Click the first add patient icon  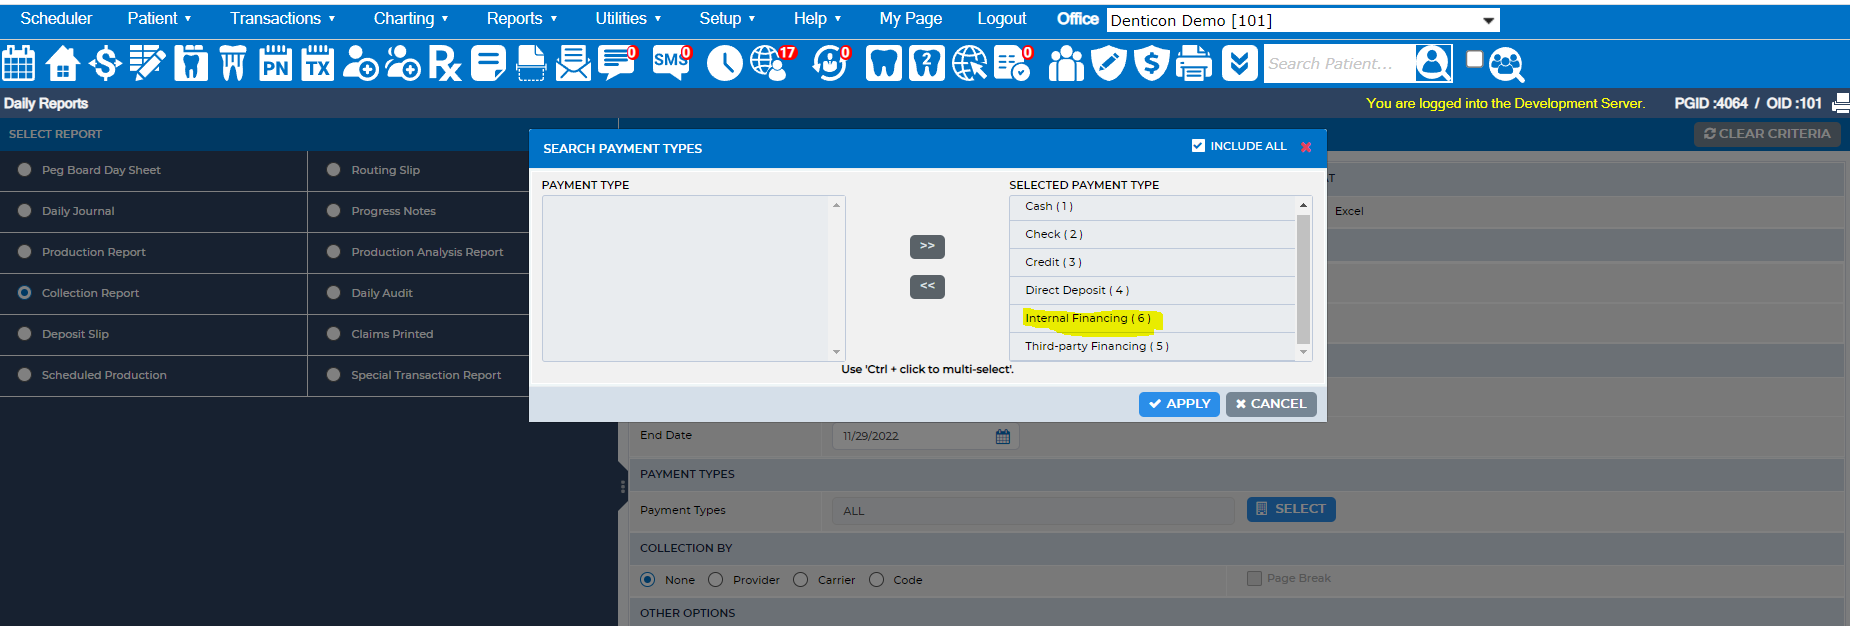(360, 64)
